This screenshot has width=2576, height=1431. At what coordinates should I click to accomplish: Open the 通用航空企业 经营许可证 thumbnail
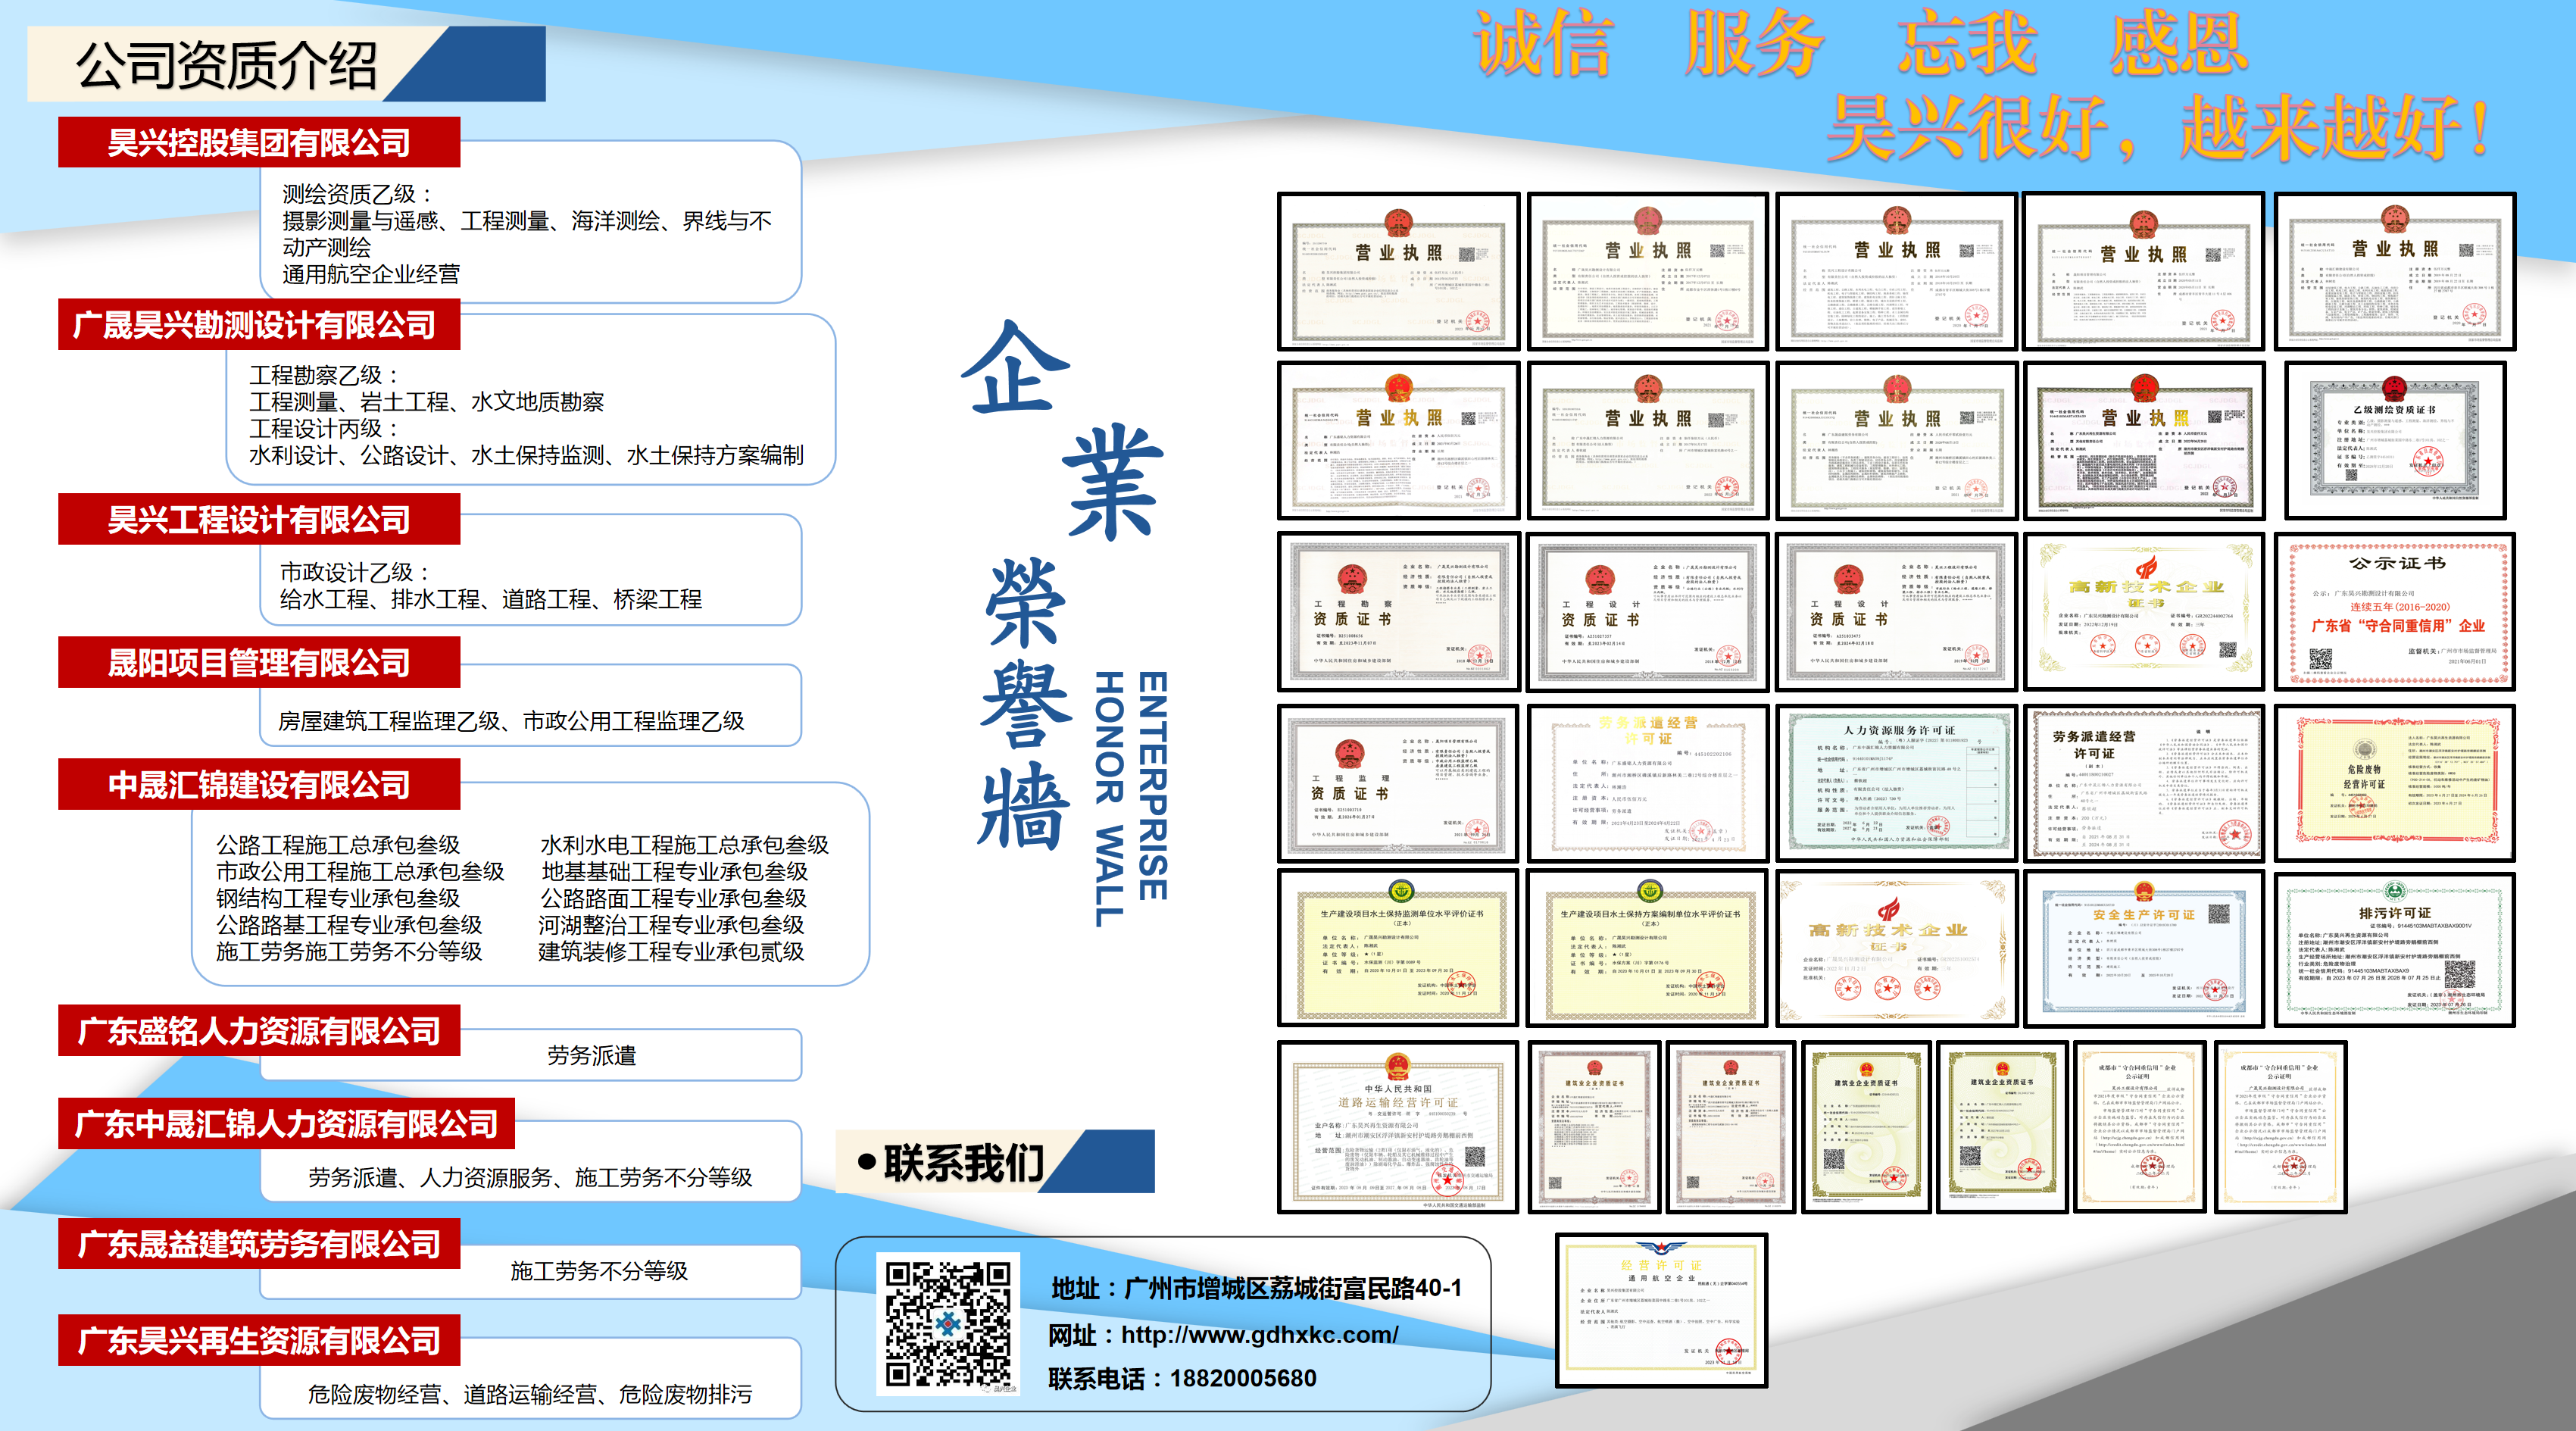[1661, 1310]
